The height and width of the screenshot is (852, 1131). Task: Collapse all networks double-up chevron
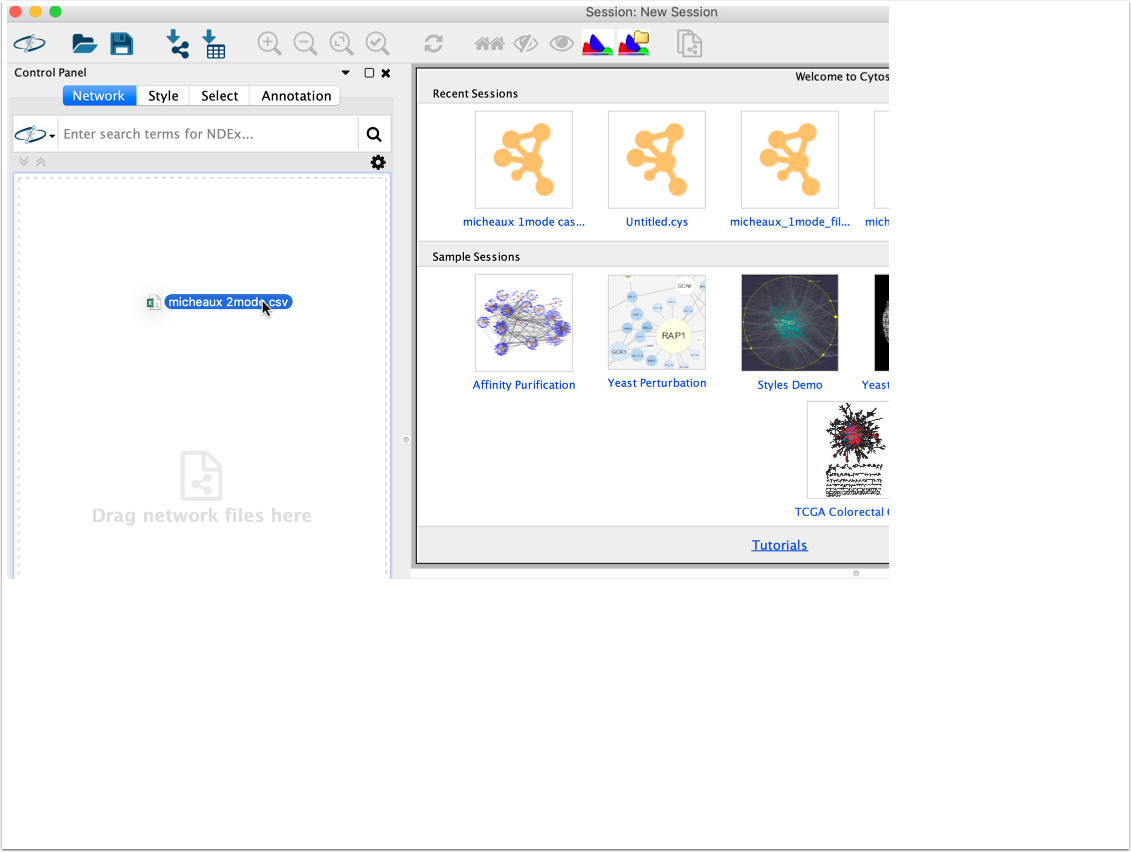coord(41,162)
